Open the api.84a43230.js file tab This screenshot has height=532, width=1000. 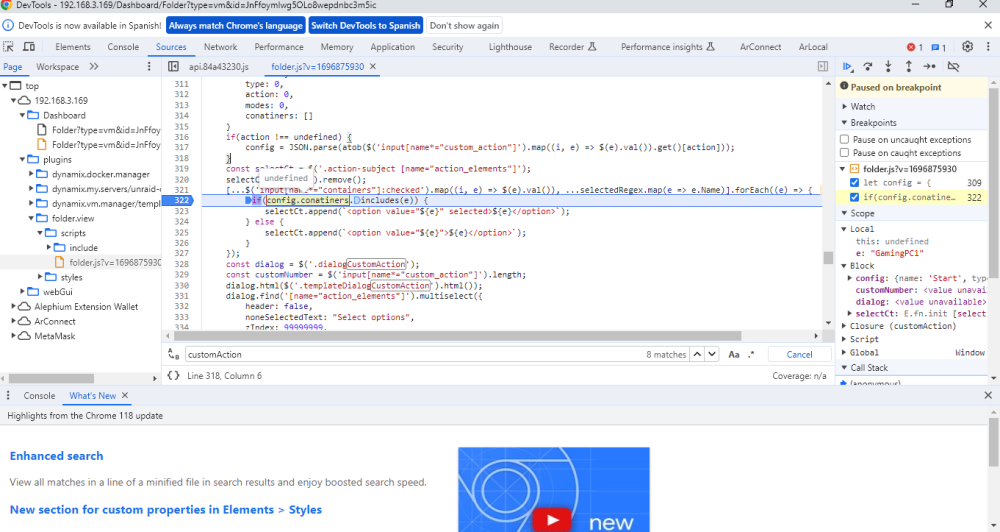click(x=219, y=66)
